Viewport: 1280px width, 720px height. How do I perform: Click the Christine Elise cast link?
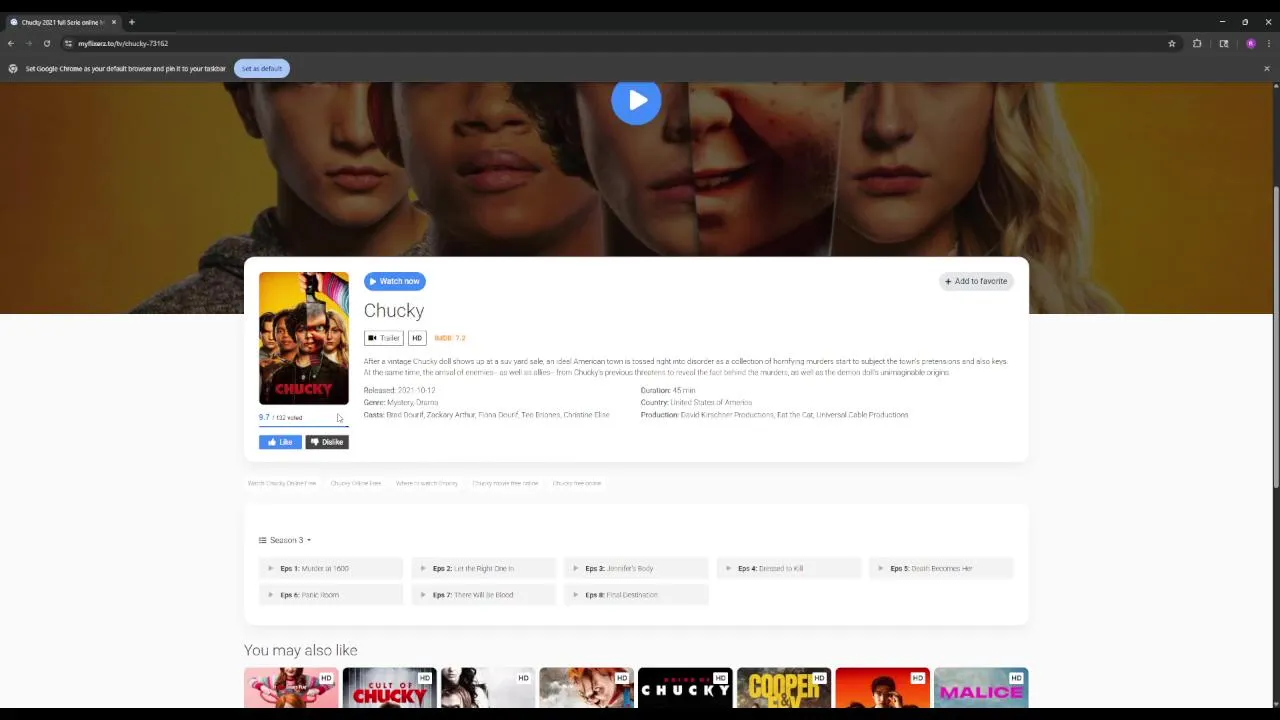[x=586, y=415]
